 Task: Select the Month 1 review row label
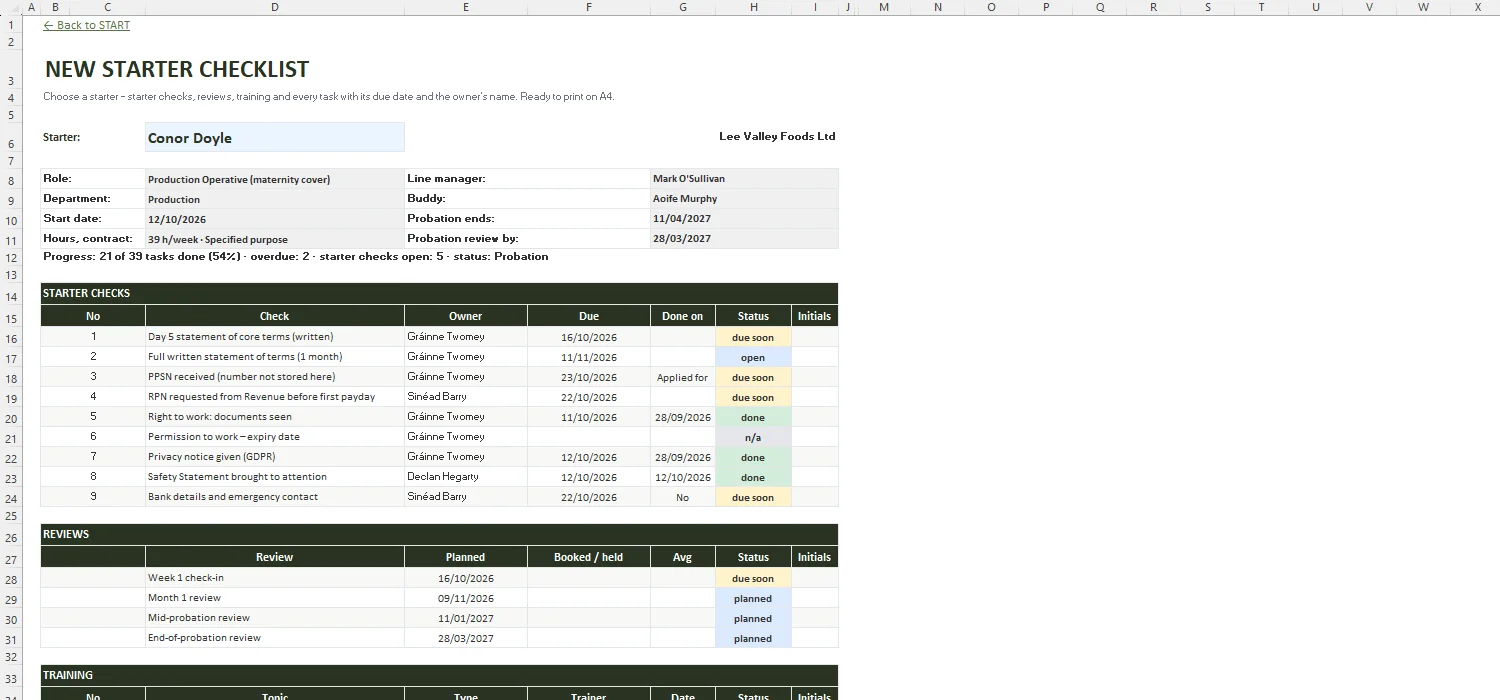point(275,598)
